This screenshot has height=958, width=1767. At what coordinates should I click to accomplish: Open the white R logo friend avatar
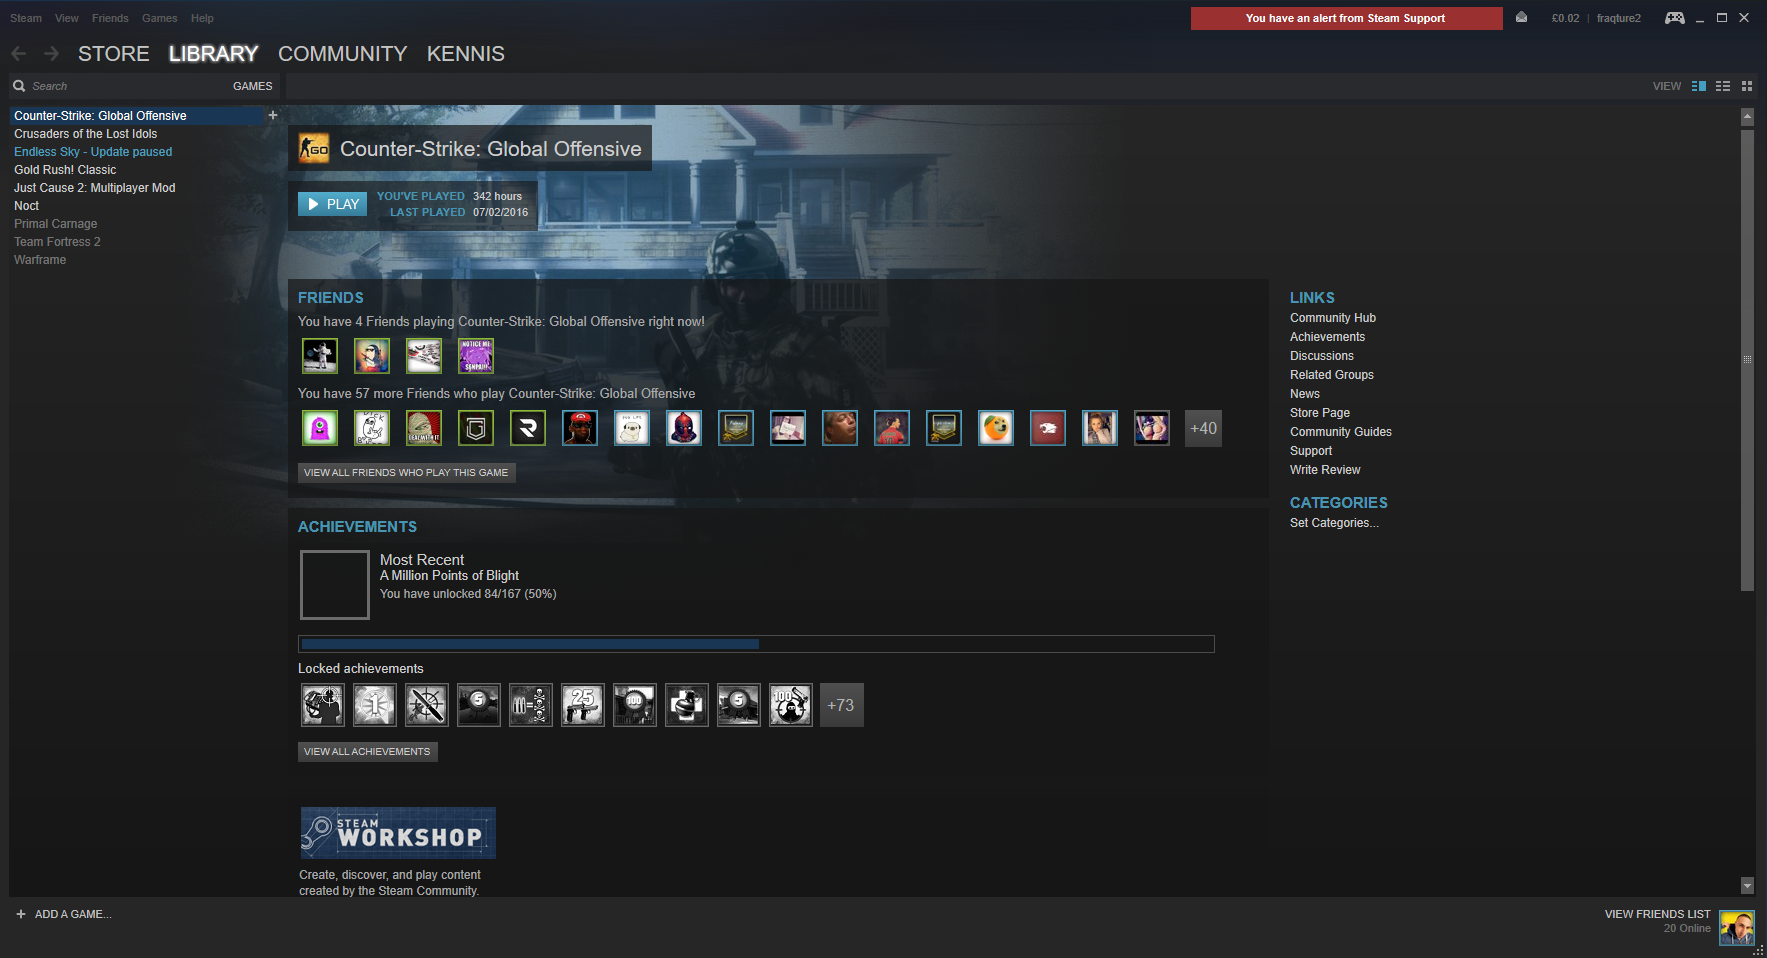528,428
